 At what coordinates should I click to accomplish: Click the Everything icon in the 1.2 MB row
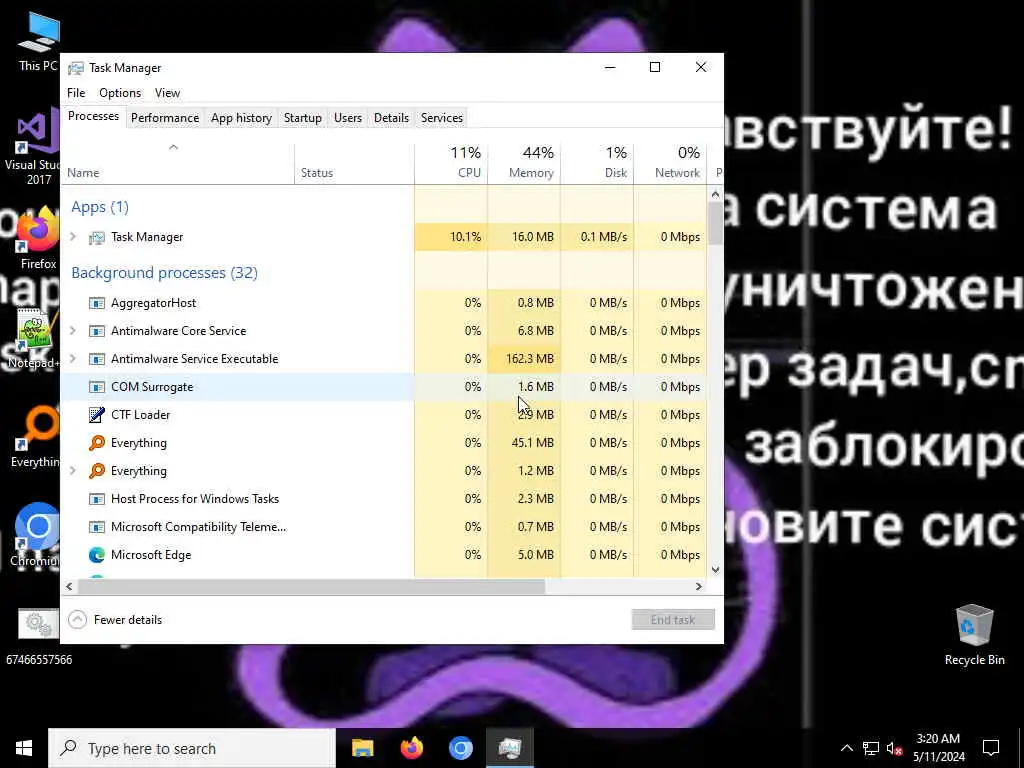pos(97,471)
